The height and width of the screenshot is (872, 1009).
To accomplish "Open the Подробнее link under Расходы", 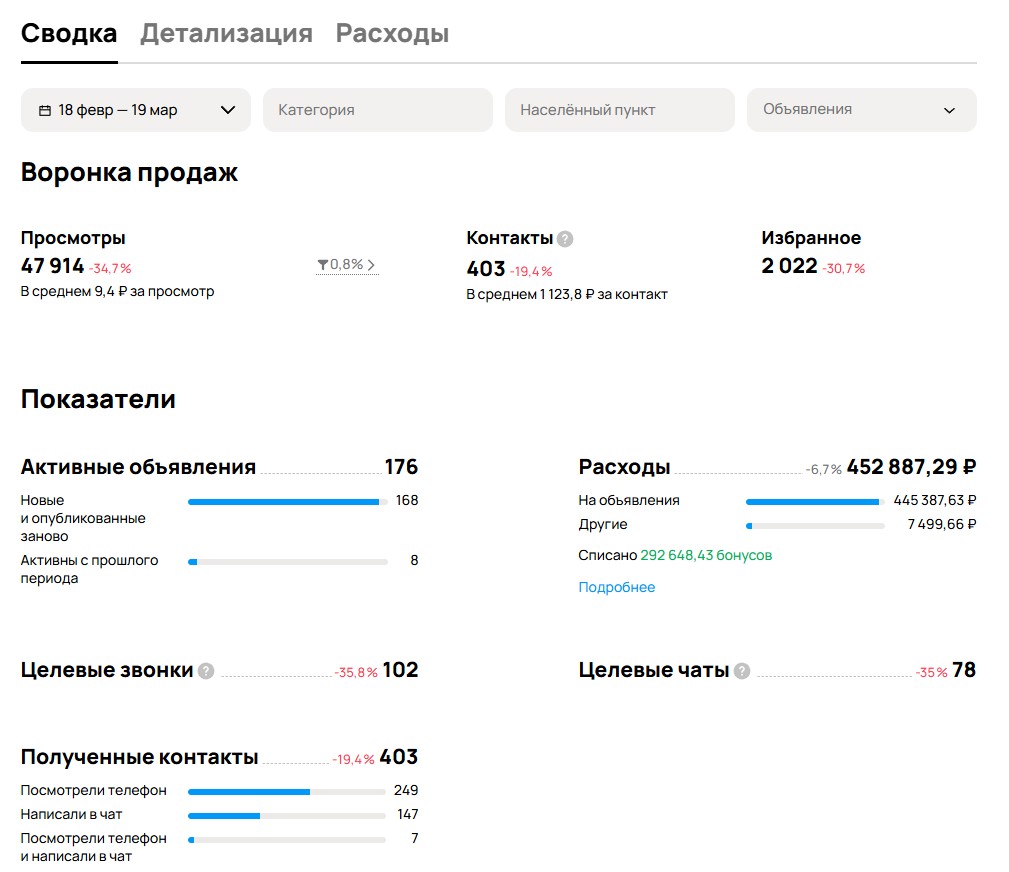I will tap(616, 587).
